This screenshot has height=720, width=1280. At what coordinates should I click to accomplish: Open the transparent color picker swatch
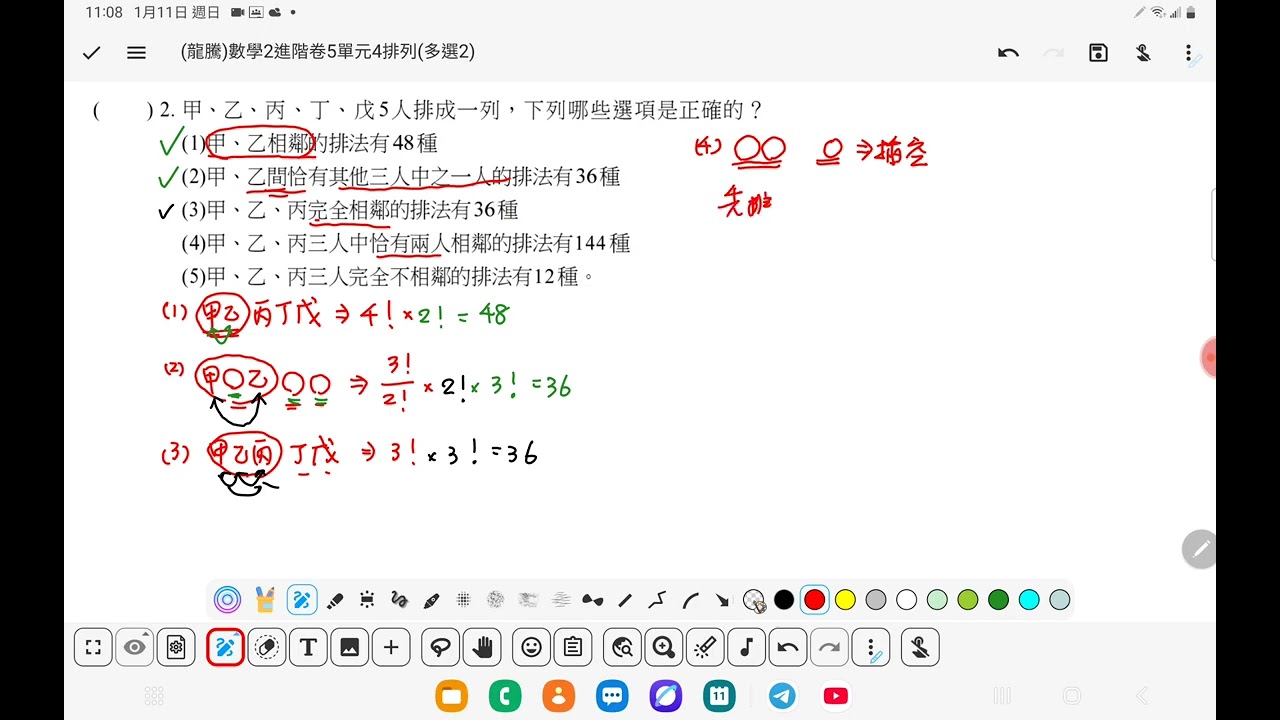tap(754, 600)
